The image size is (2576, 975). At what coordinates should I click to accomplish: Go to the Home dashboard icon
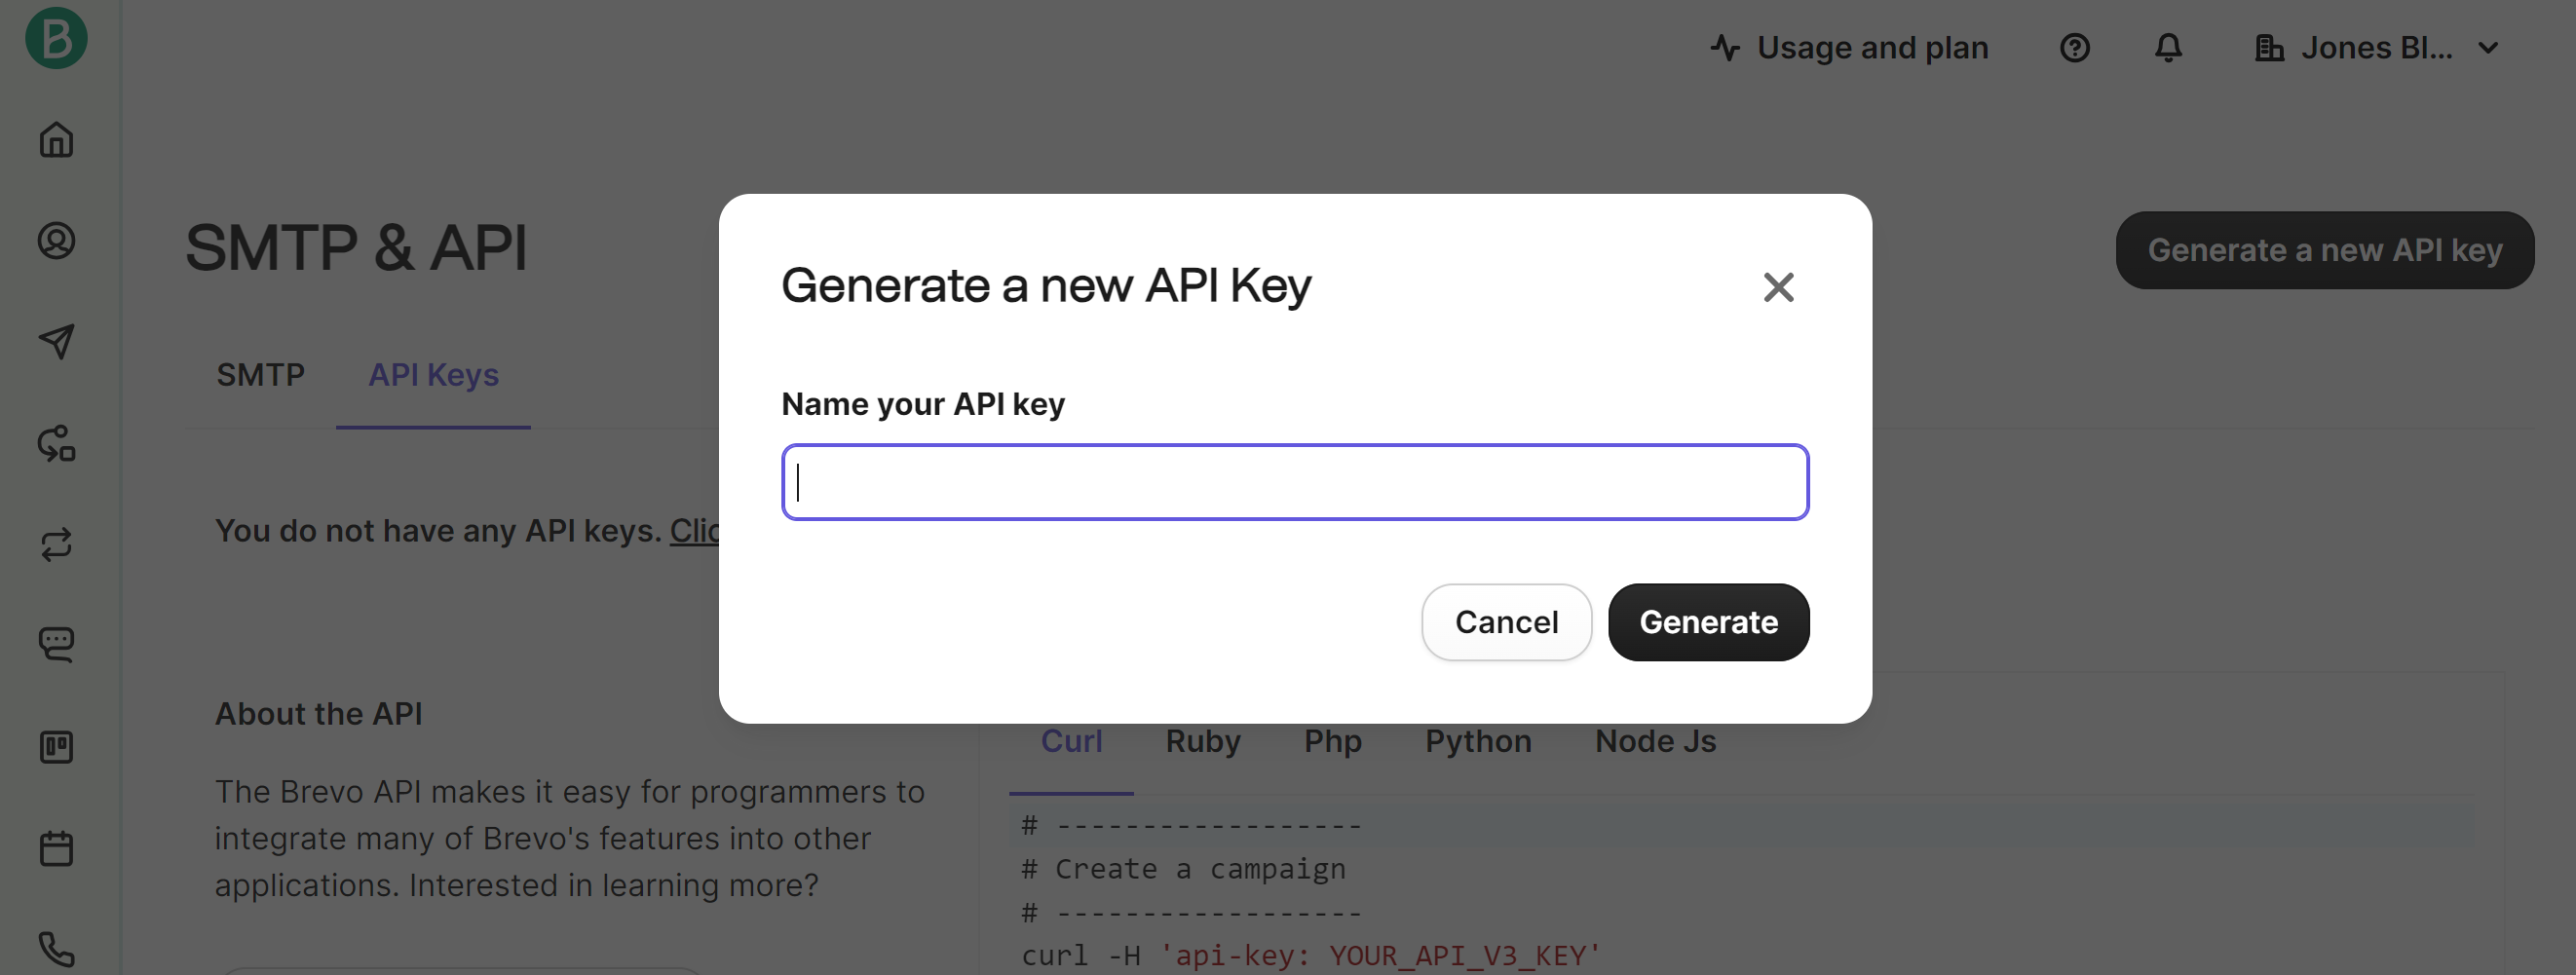coord(56,140)
